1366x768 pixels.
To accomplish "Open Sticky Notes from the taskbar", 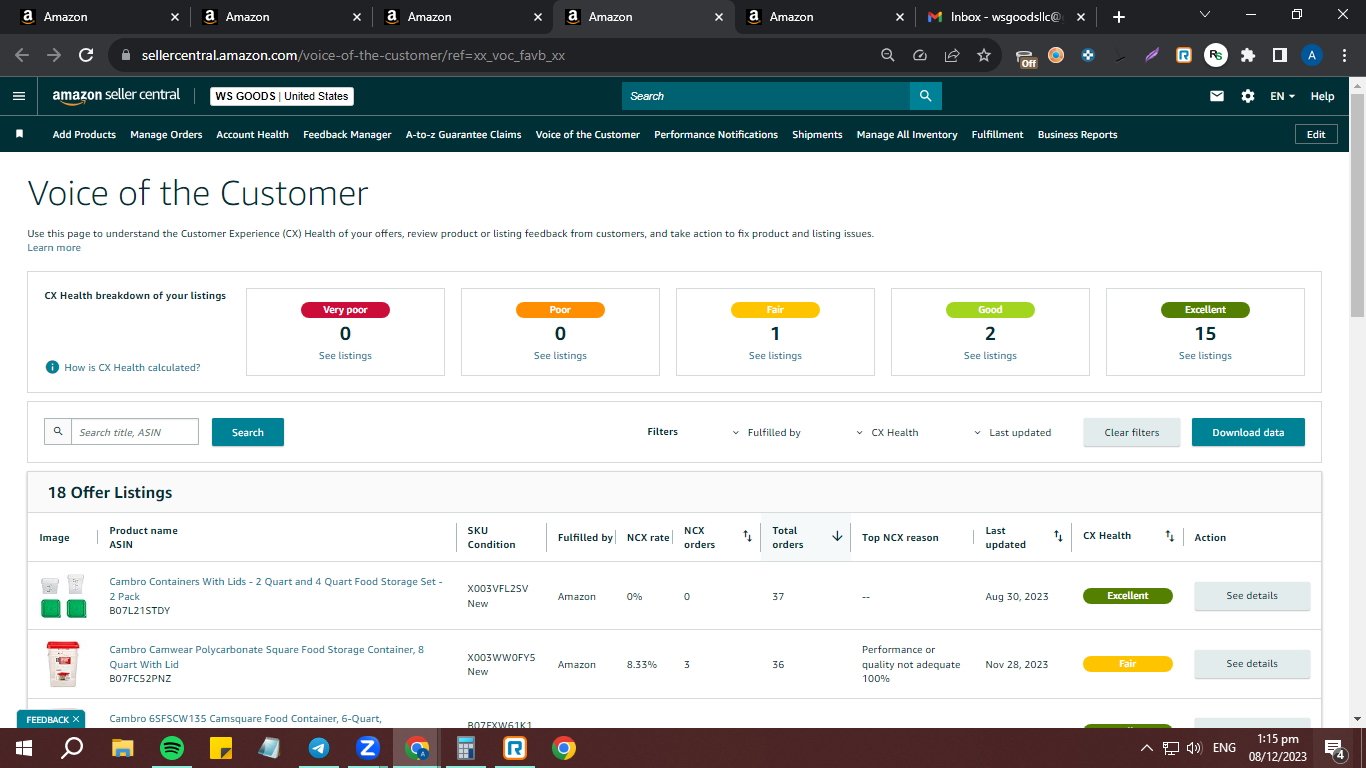I will tap(221, 747).
